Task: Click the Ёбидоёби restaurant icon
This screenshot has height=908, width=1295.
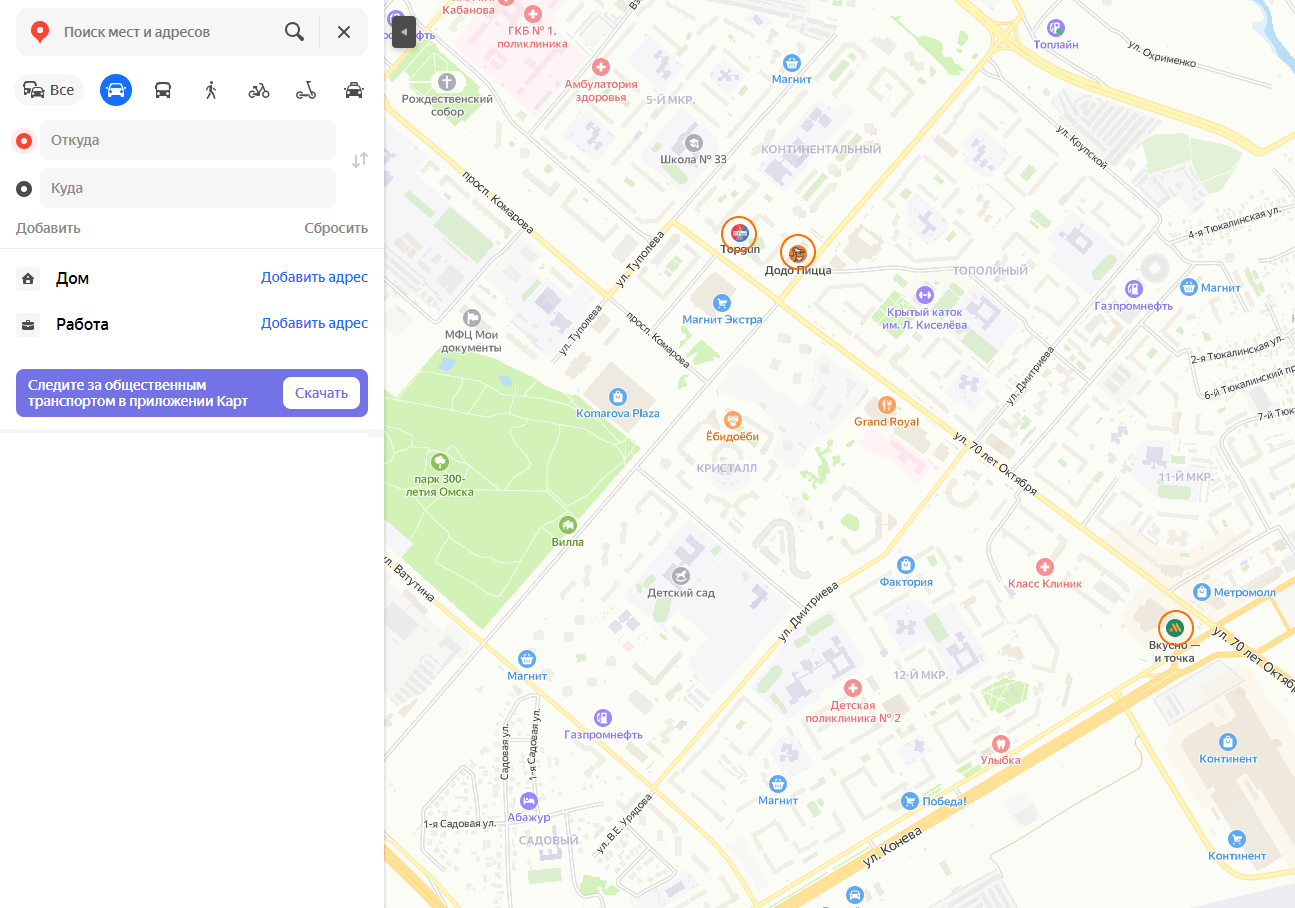Action: 733,419
